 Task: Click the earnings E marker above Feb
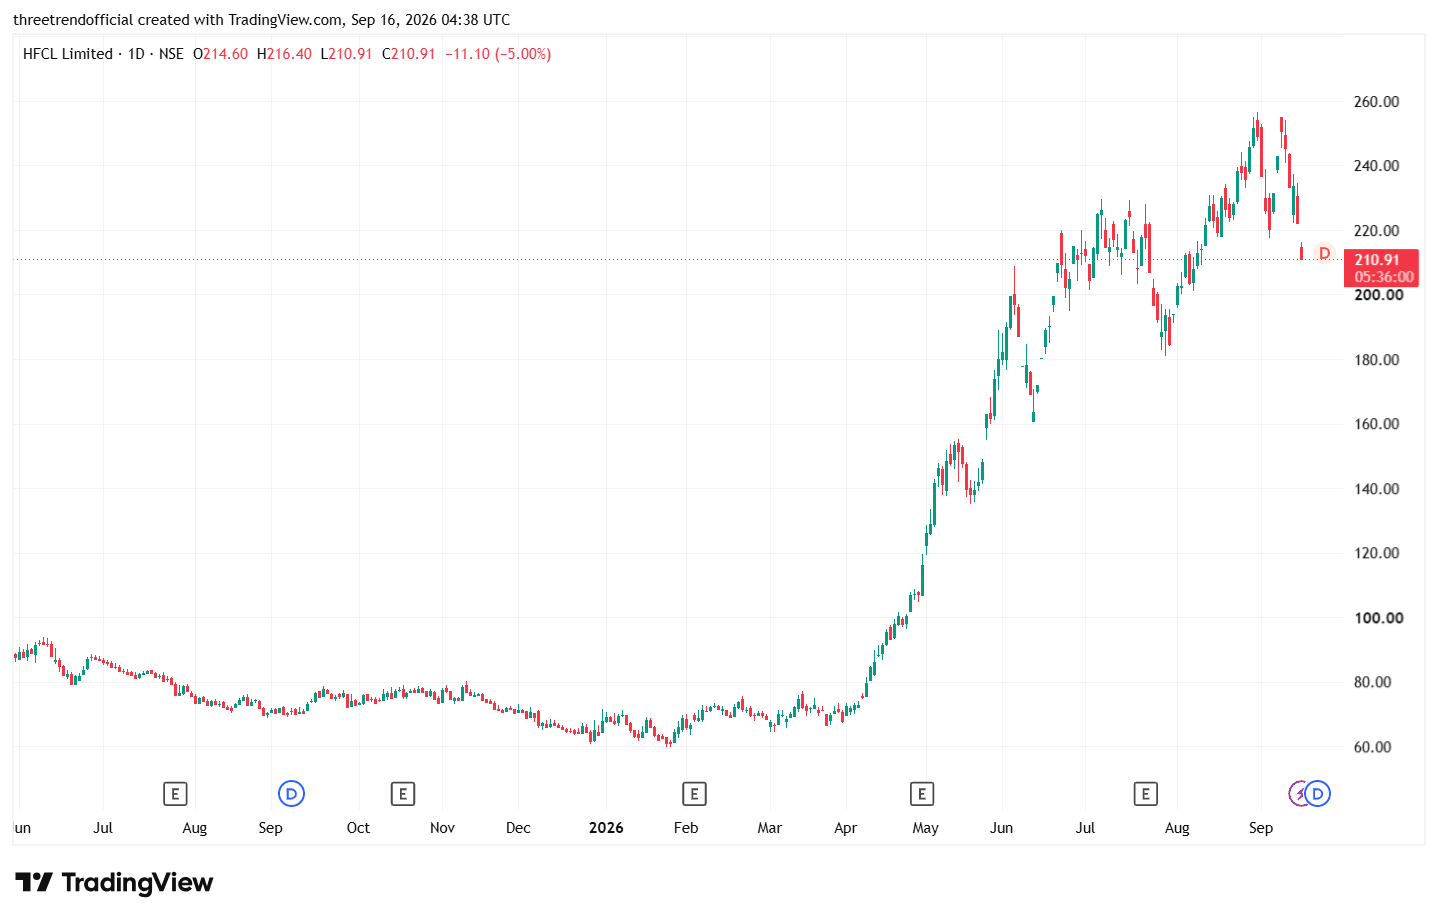click(x=694, y=794)
